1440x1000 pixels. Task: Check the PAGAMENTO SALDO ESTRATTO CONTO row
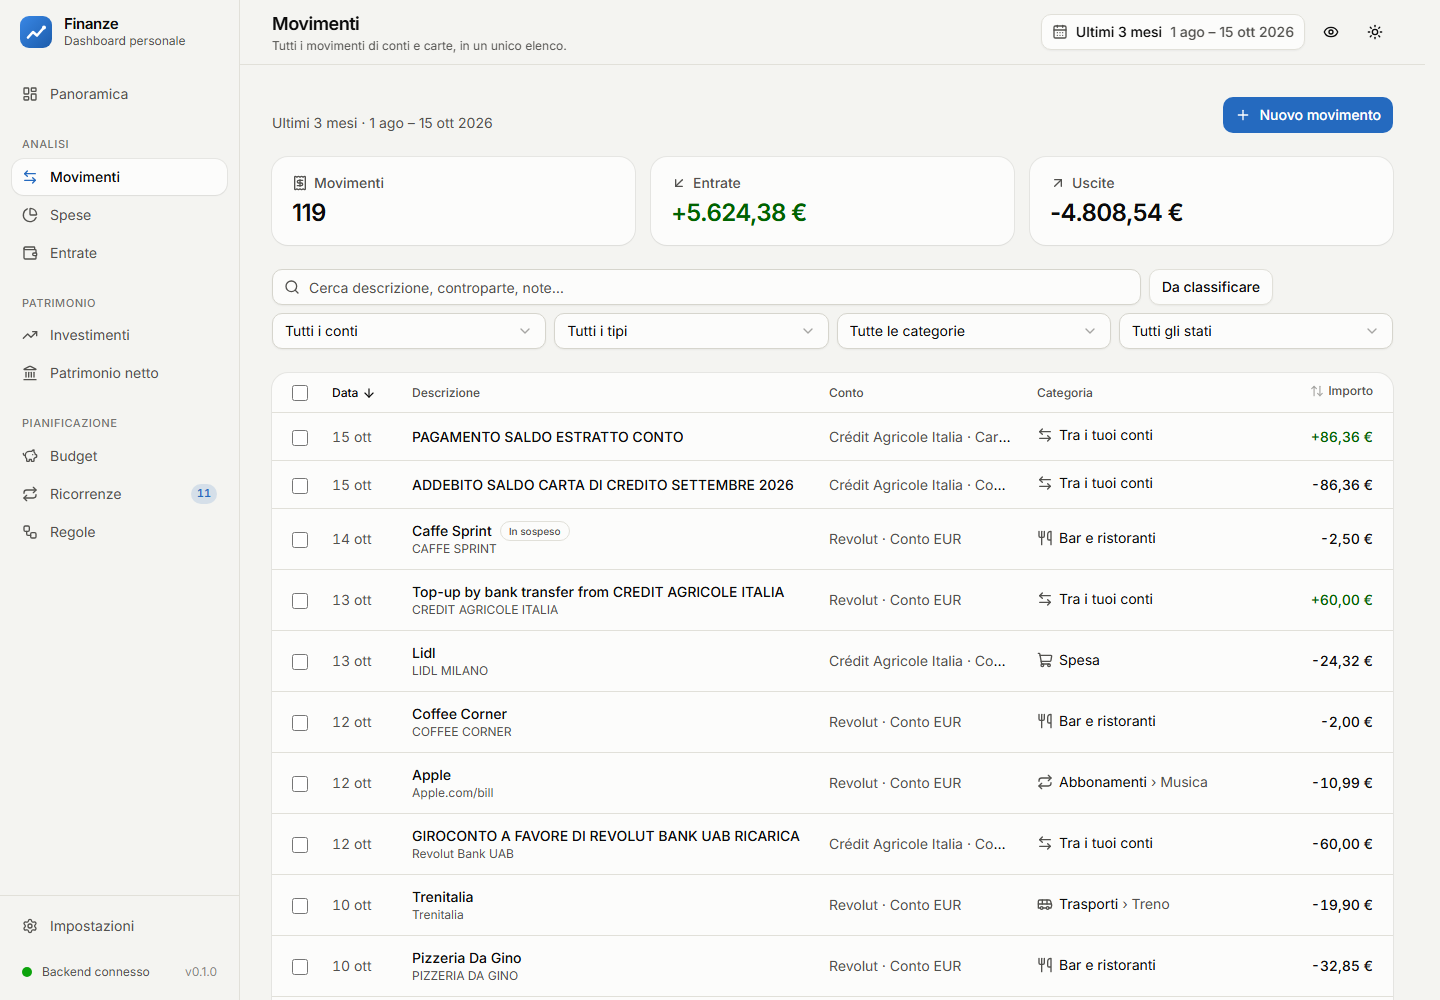[300, 438]
